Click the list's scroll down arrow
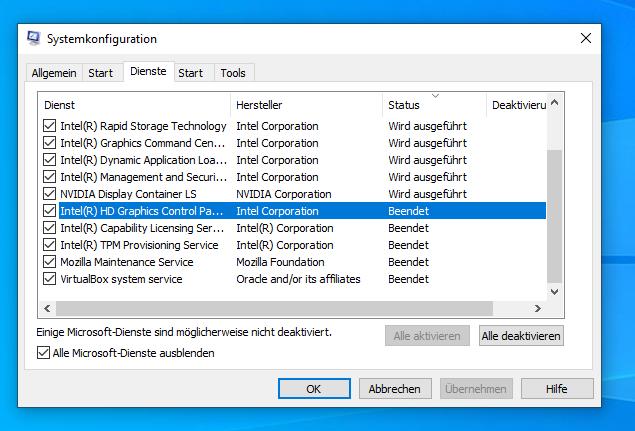 click(554, 292)
